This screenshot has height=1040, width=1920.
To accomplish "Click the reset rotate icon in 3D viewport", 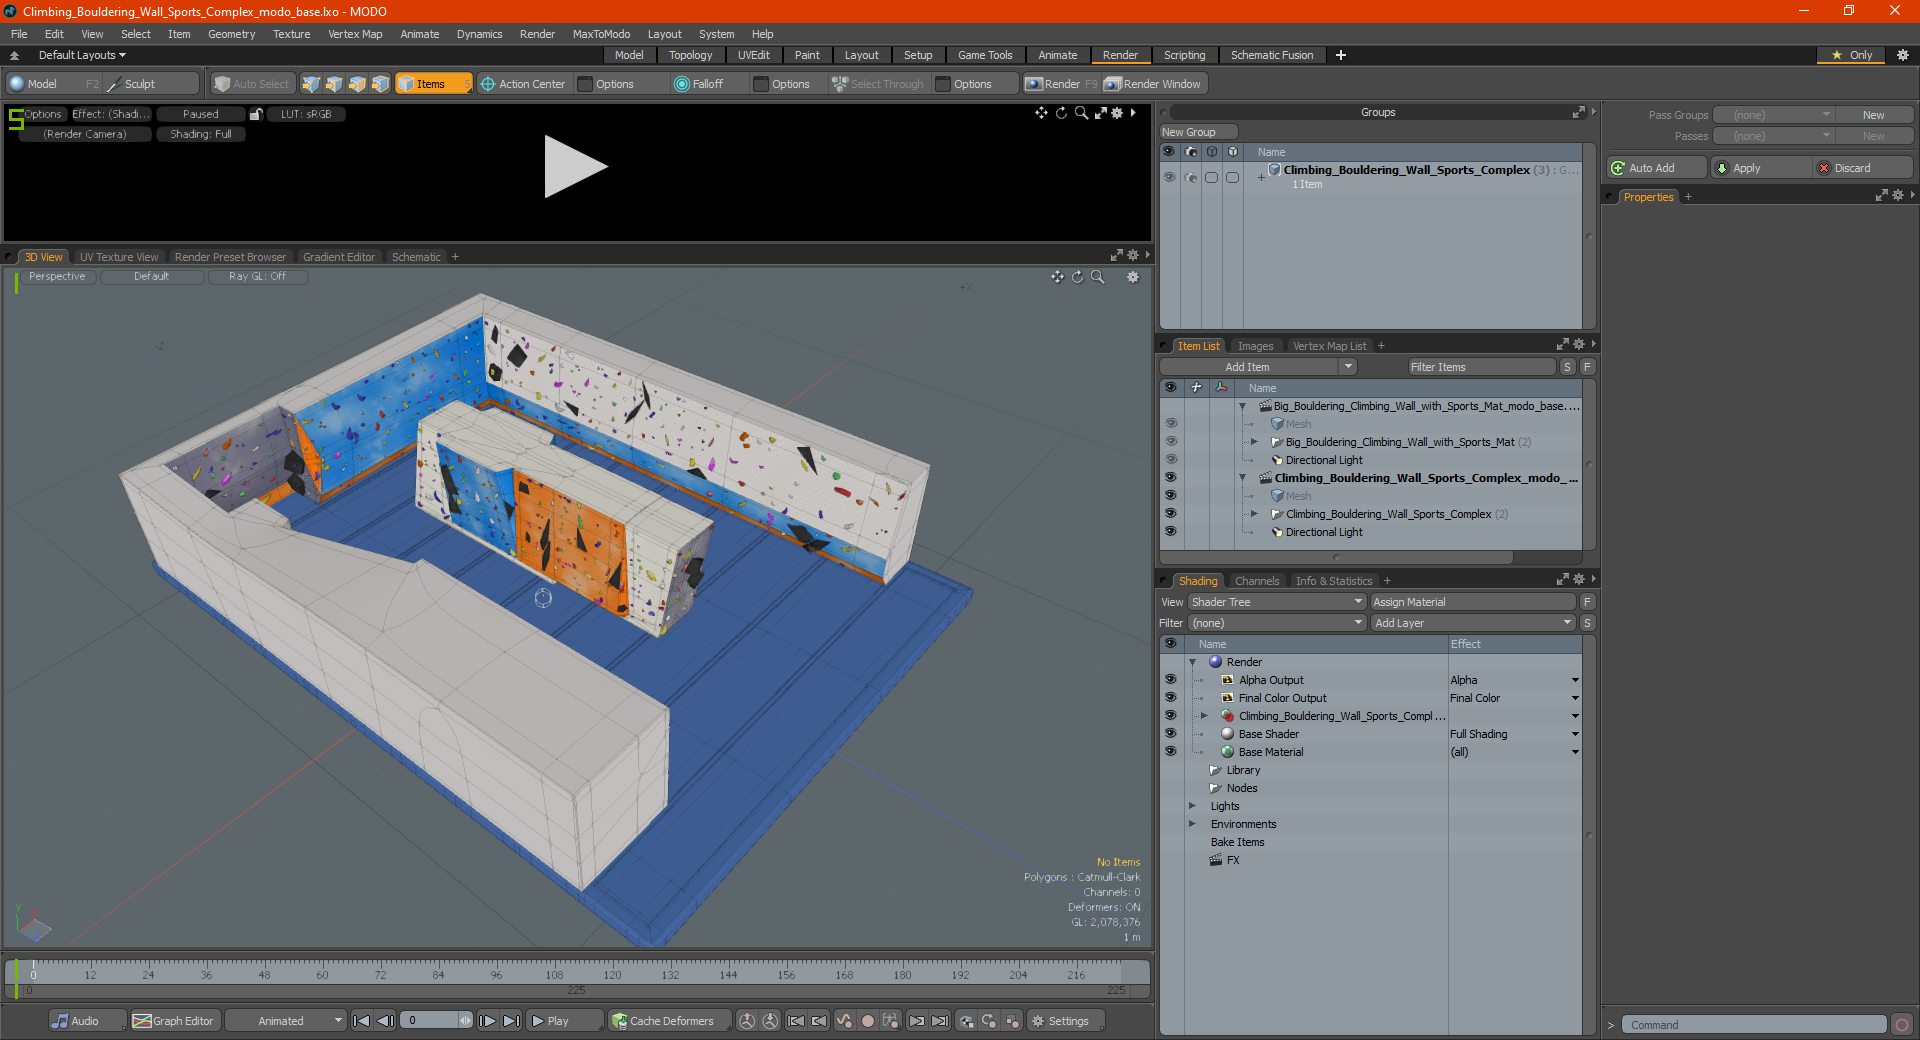I will click(x=1078, y=277).
